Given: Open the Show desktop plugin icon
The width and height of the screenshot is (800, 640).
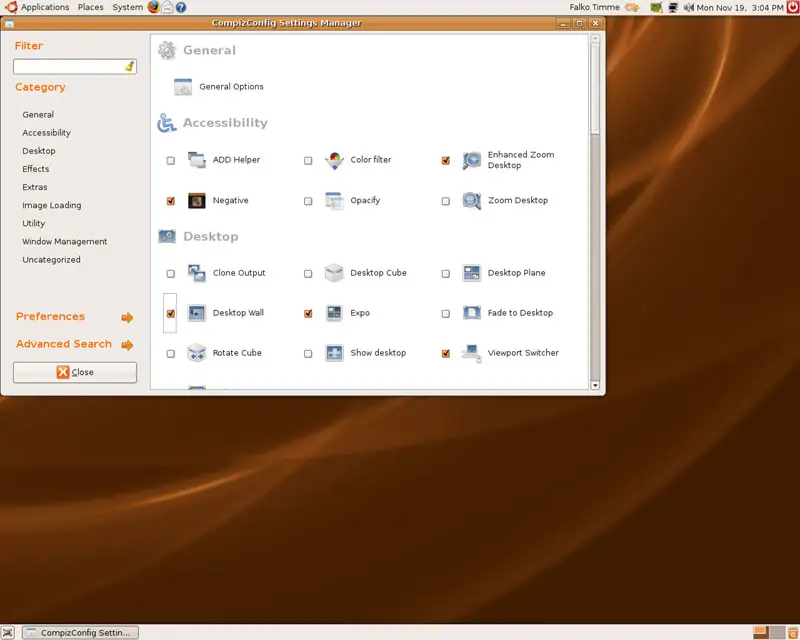Looking at the screenshot, I should pos(334,353).
